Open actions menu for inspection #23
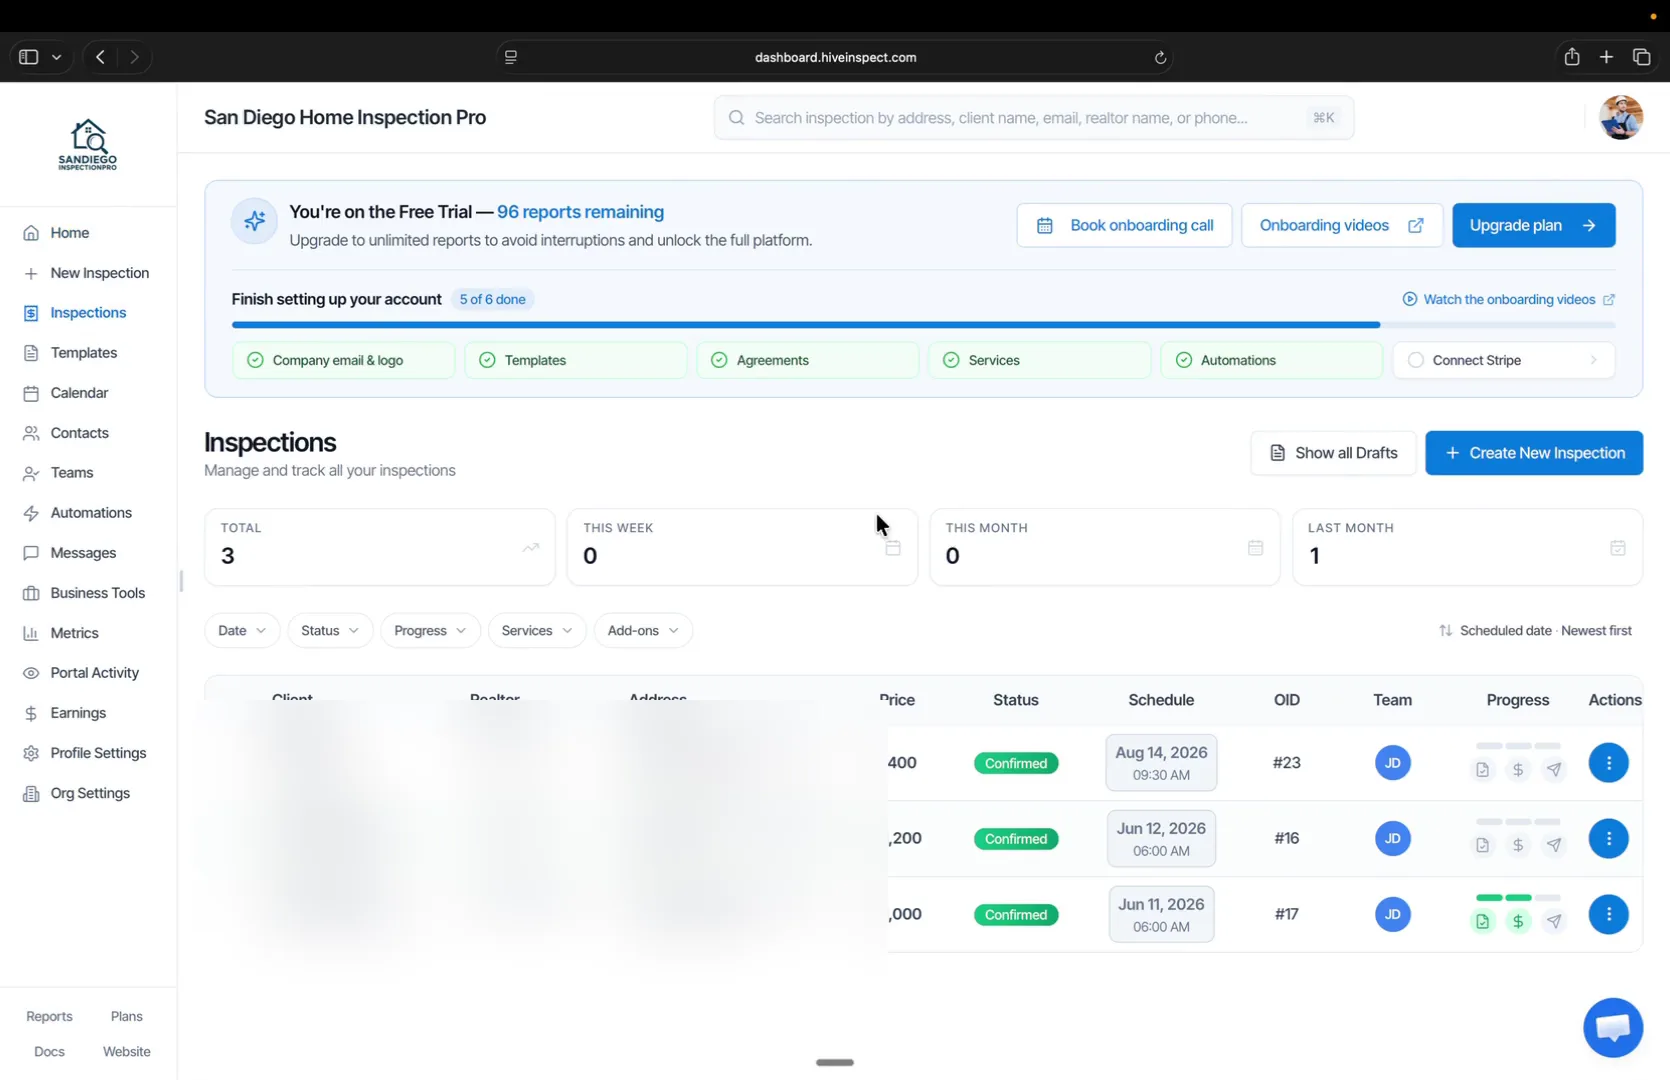 (1608, 763)
